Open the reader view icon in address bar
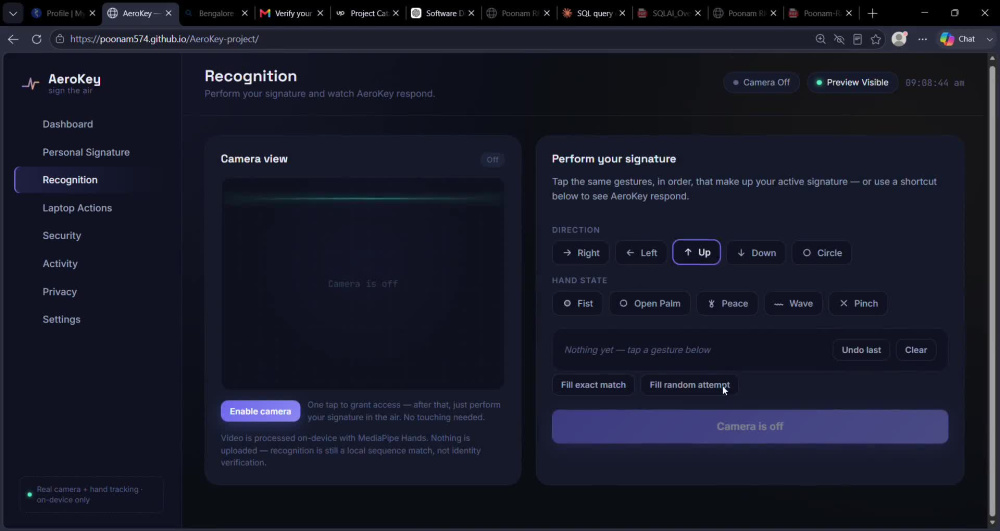 (x=857, y=39)
